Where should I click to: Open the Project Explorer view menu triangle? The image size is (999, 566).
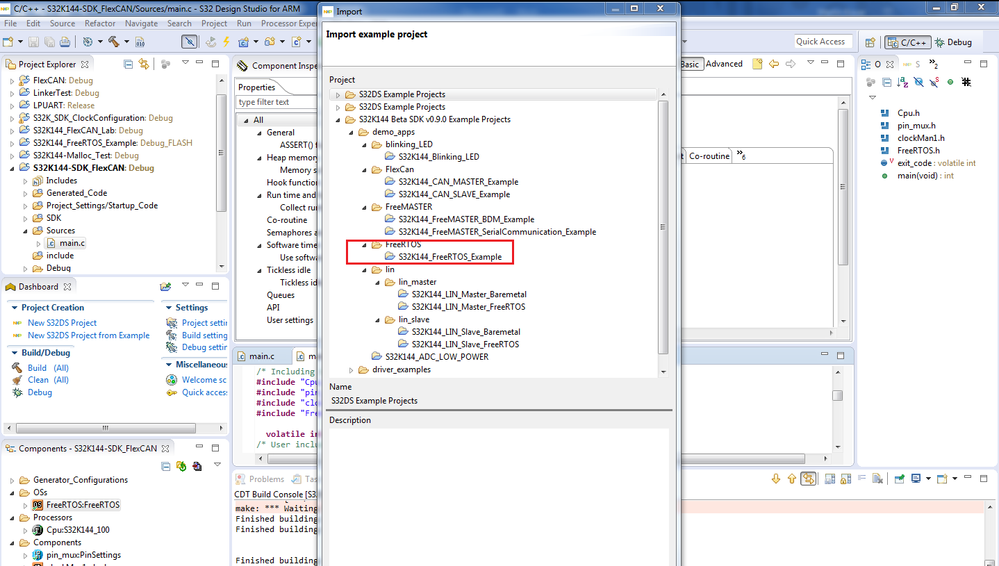pos(185,62)
